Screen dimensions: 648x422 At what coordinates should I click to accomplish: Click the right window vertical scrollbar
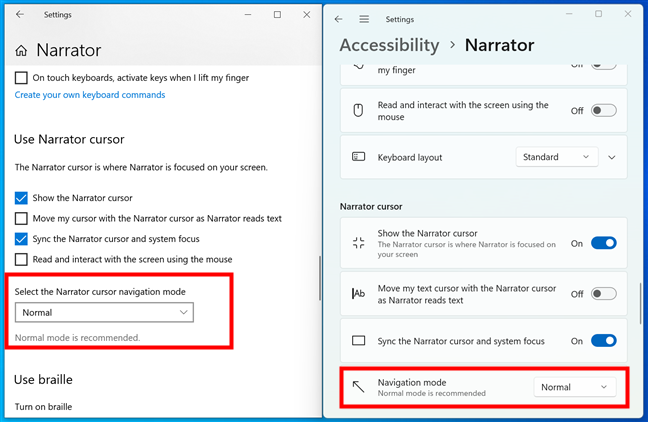(x=641, y=303)
